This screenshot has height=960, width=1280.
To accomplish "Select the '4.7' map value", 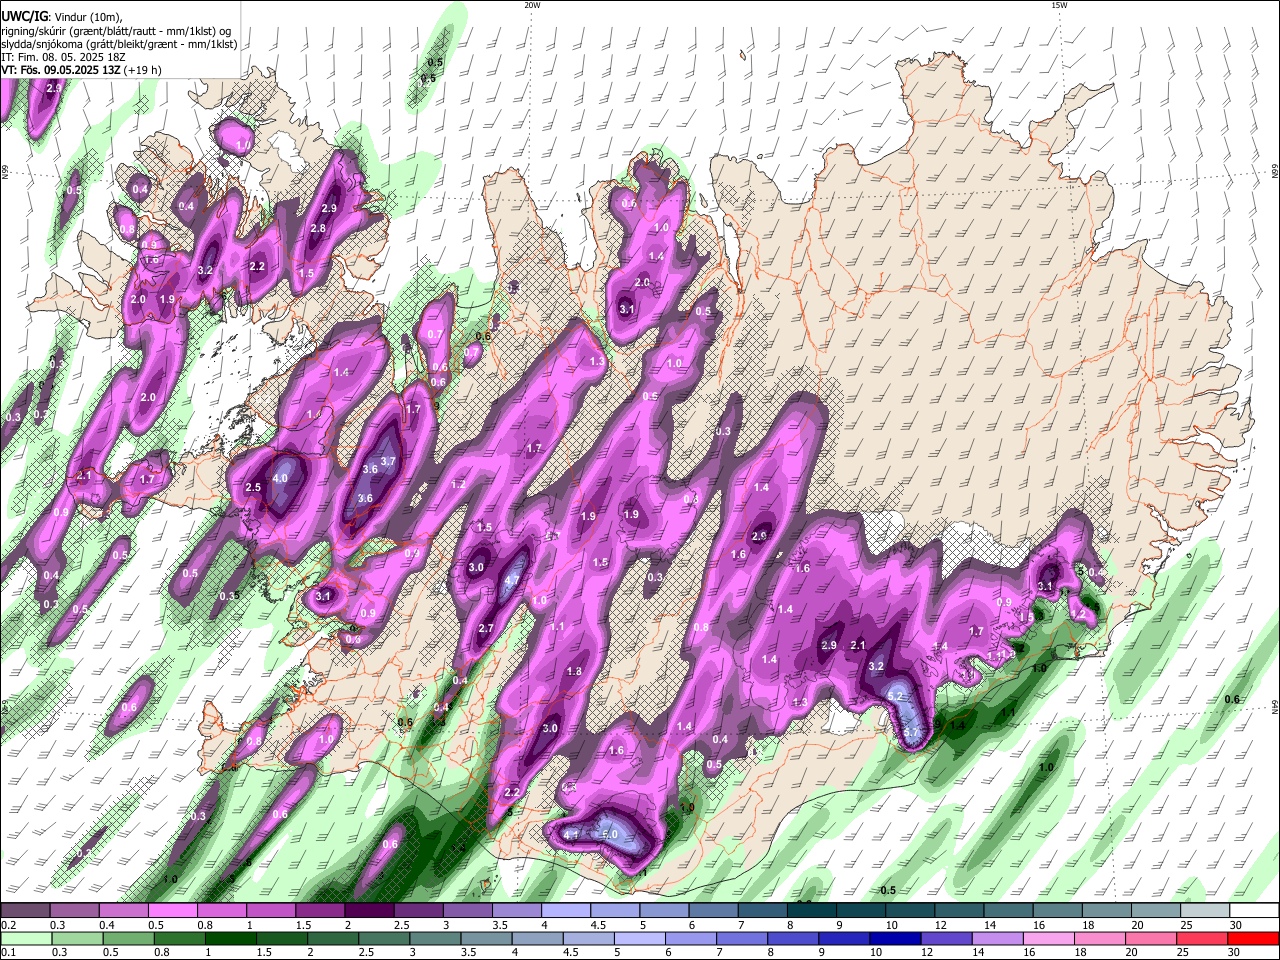I will pos(514,580).
